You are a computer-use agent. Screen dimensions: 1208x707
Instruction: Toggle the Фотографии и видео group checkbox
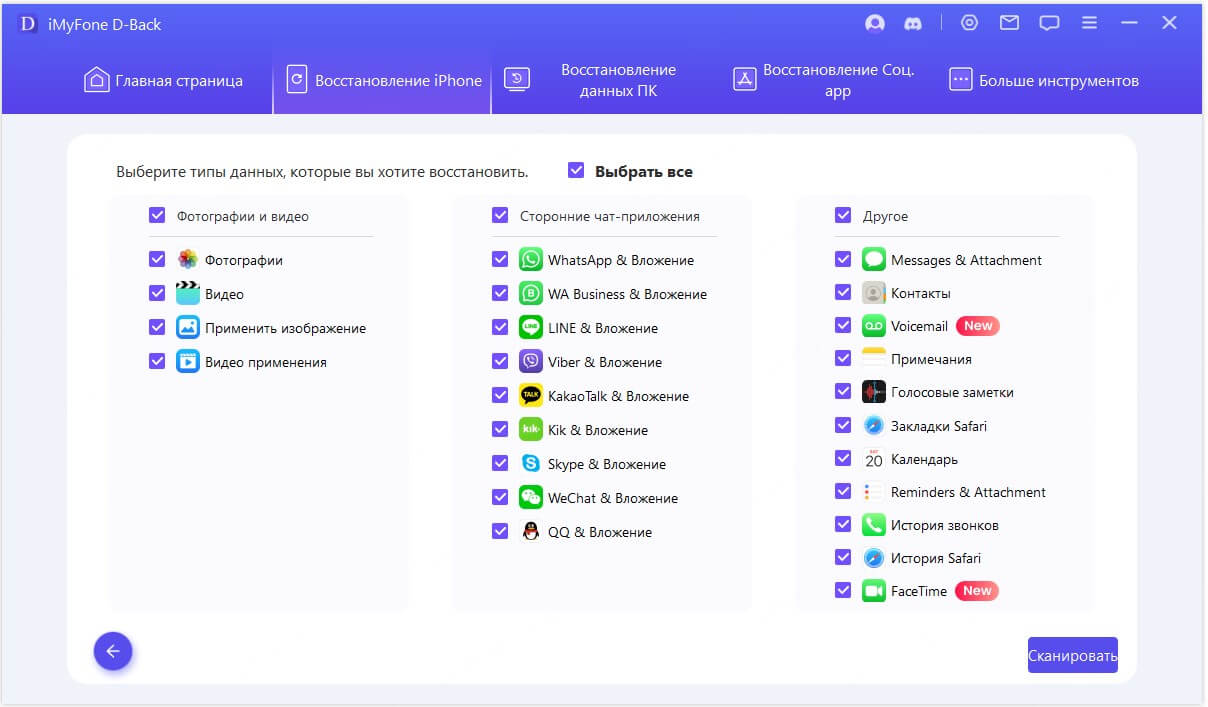(157, 215)
